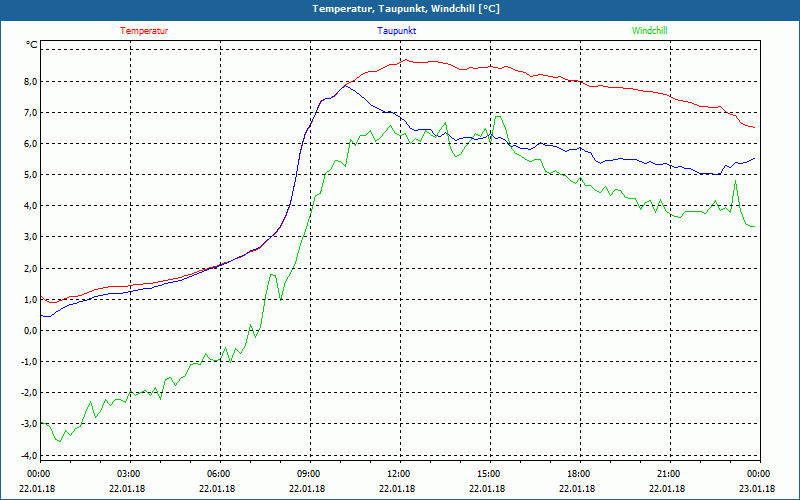Image resolution: width=800 pixels, height=500 pixels.
Task: Click the '21:00' time label
Action: click(670, 474)
